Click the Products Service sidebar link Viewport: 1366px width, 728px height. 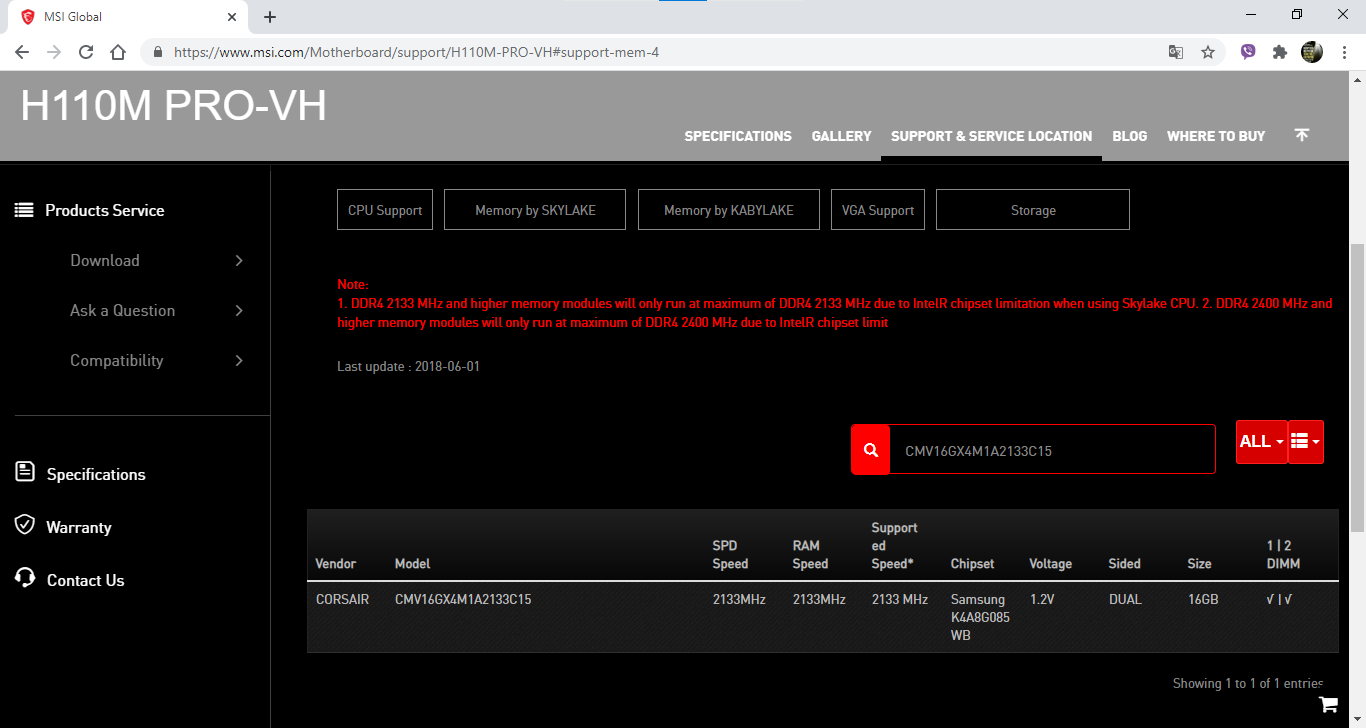[105, 210]
